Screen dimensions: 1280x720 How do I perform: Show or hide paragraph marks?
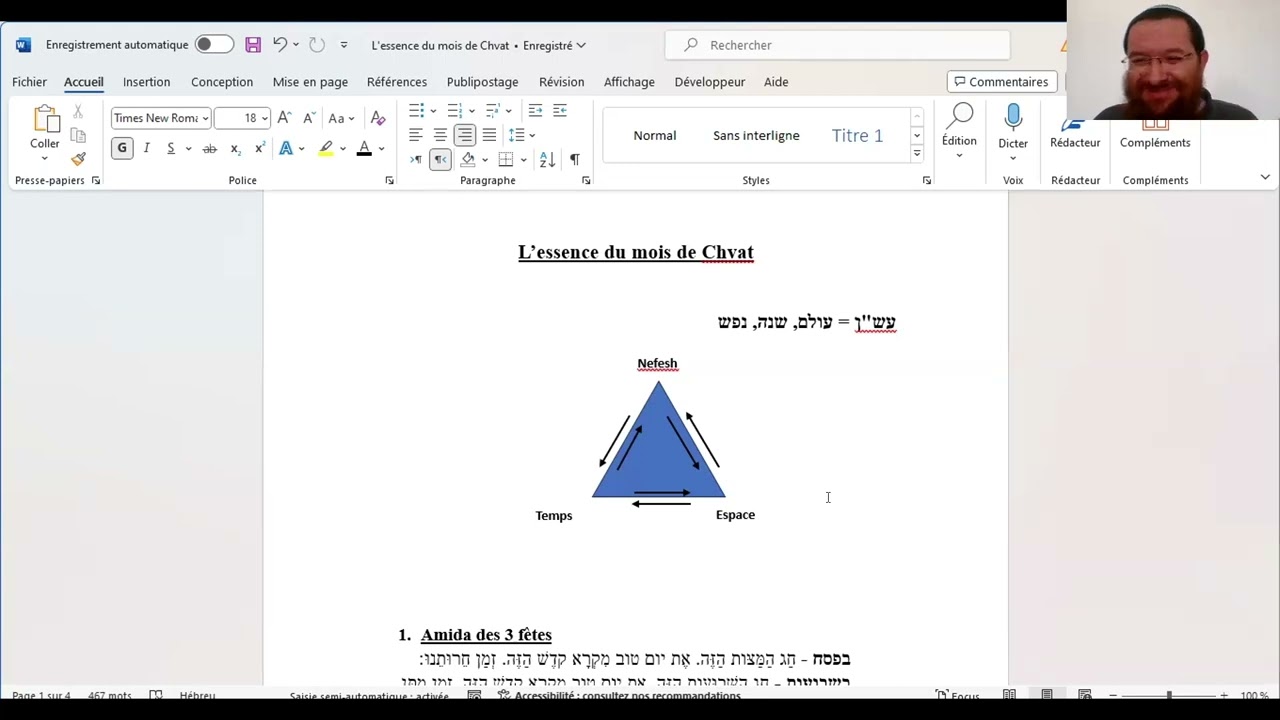click(574, 160)
